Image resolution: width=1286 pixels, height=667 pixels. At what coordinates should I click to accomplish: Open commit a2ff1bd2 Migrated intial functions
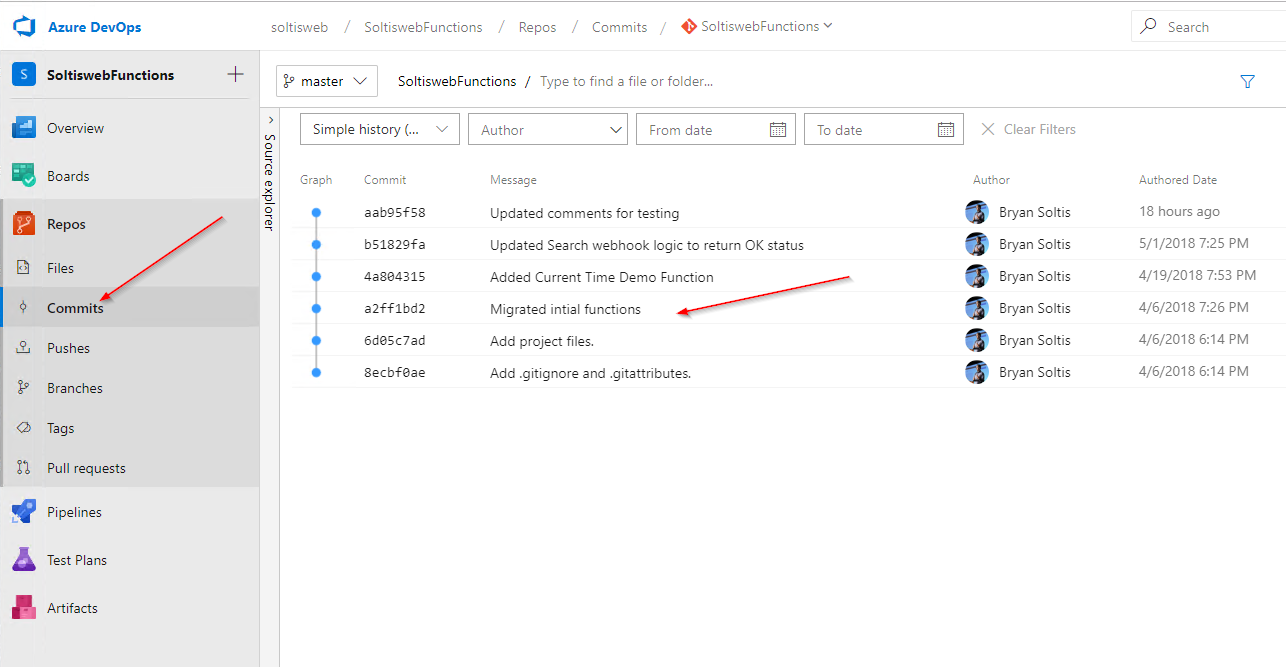(x=565, y=309)
